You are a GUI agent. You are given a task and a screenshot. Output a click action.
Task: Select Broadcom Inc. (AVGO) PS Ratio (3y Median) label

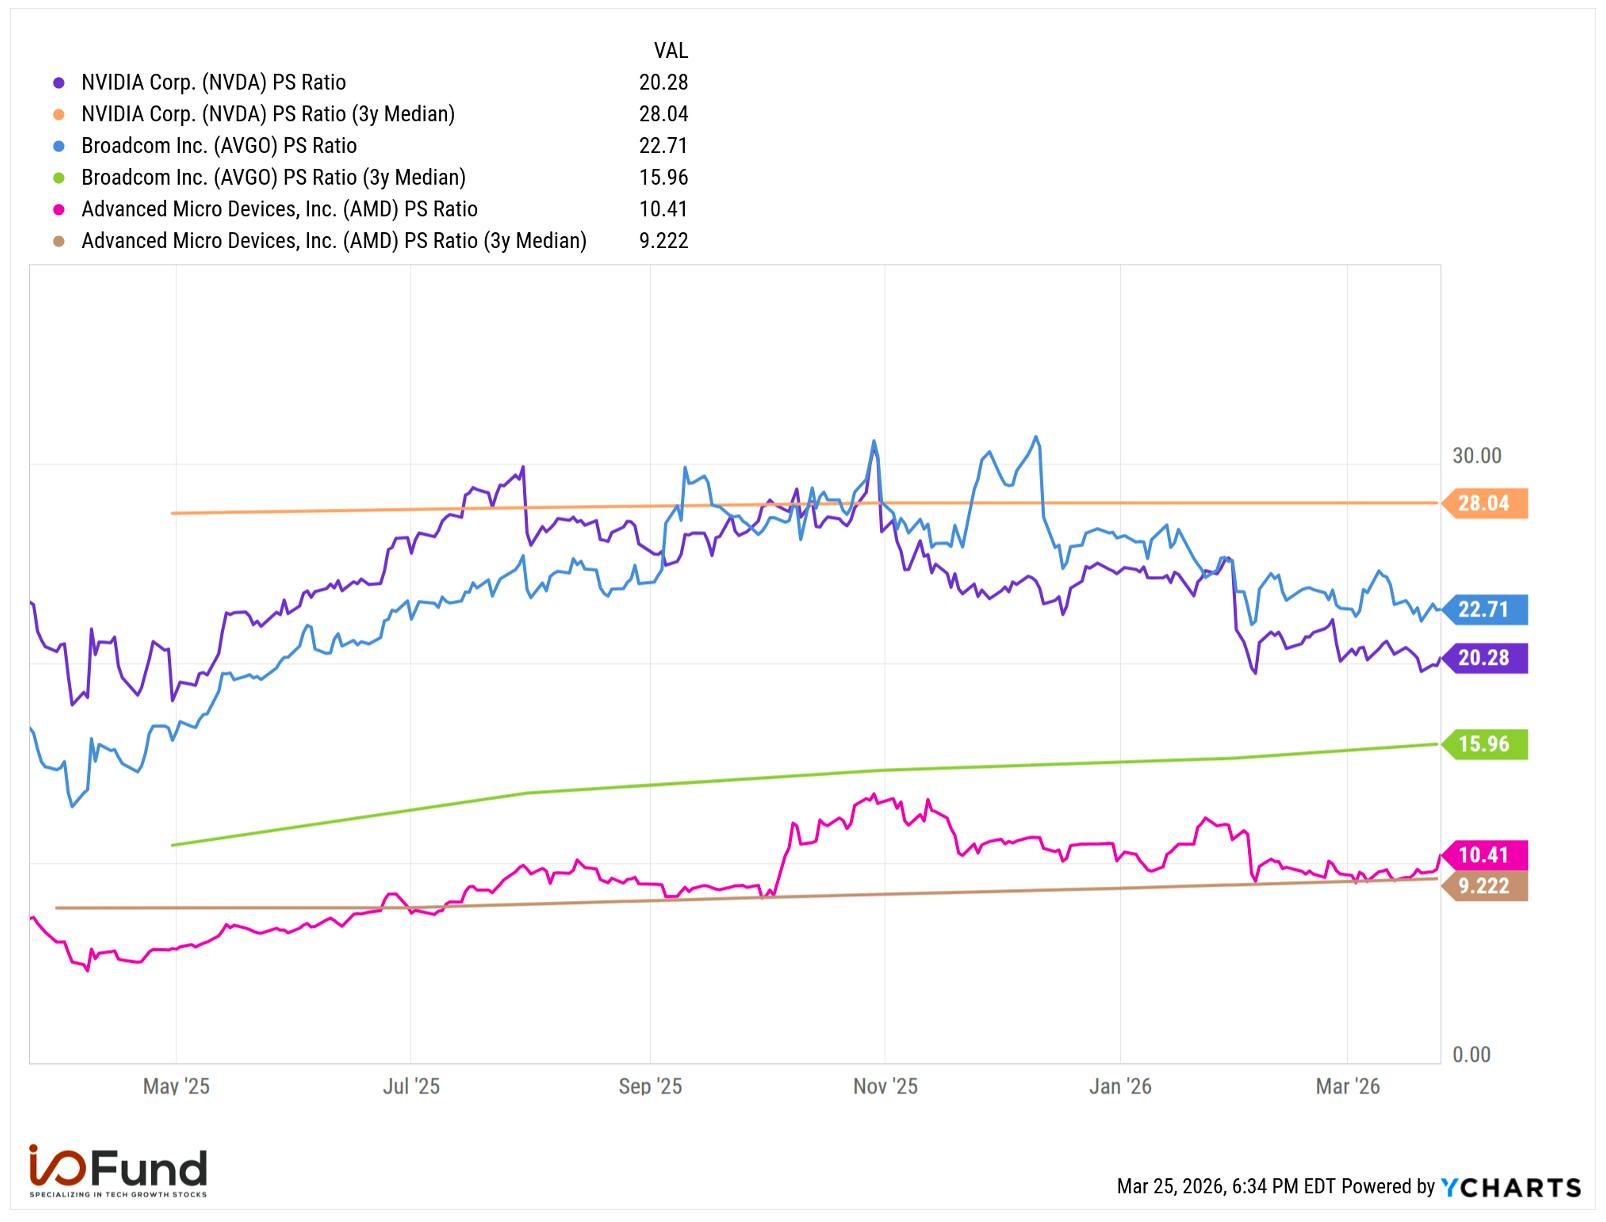click(273, 178)
